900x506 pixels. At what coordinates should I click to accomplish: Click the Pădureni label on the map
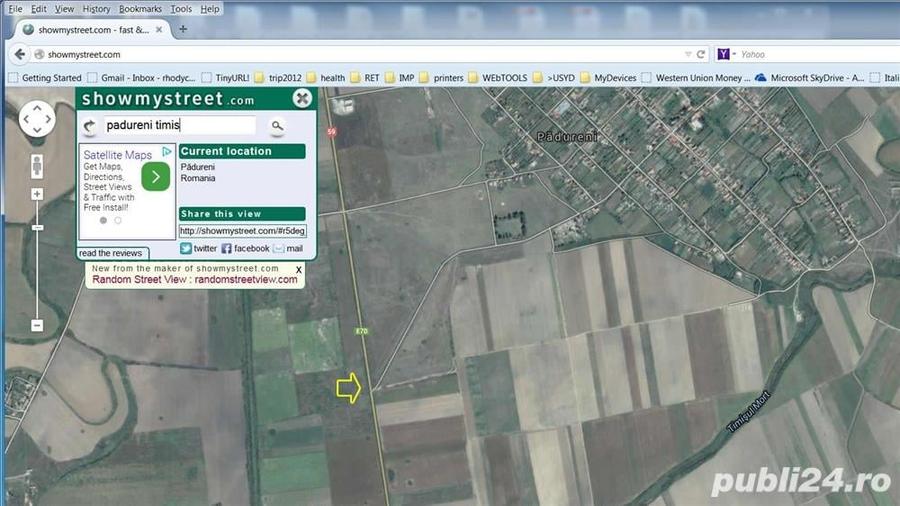click(567, 137)
